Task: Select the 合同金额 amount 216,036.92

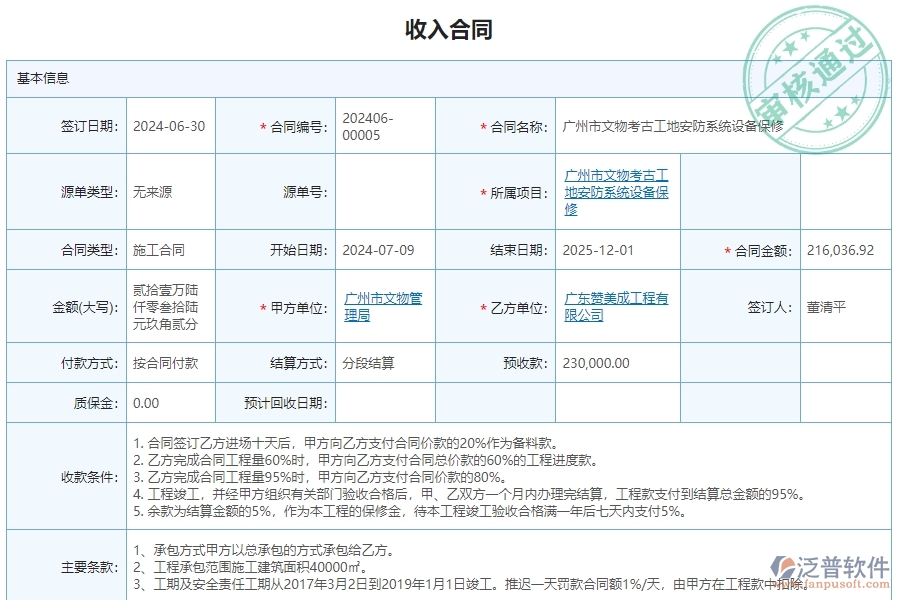Action: [842, 251]
